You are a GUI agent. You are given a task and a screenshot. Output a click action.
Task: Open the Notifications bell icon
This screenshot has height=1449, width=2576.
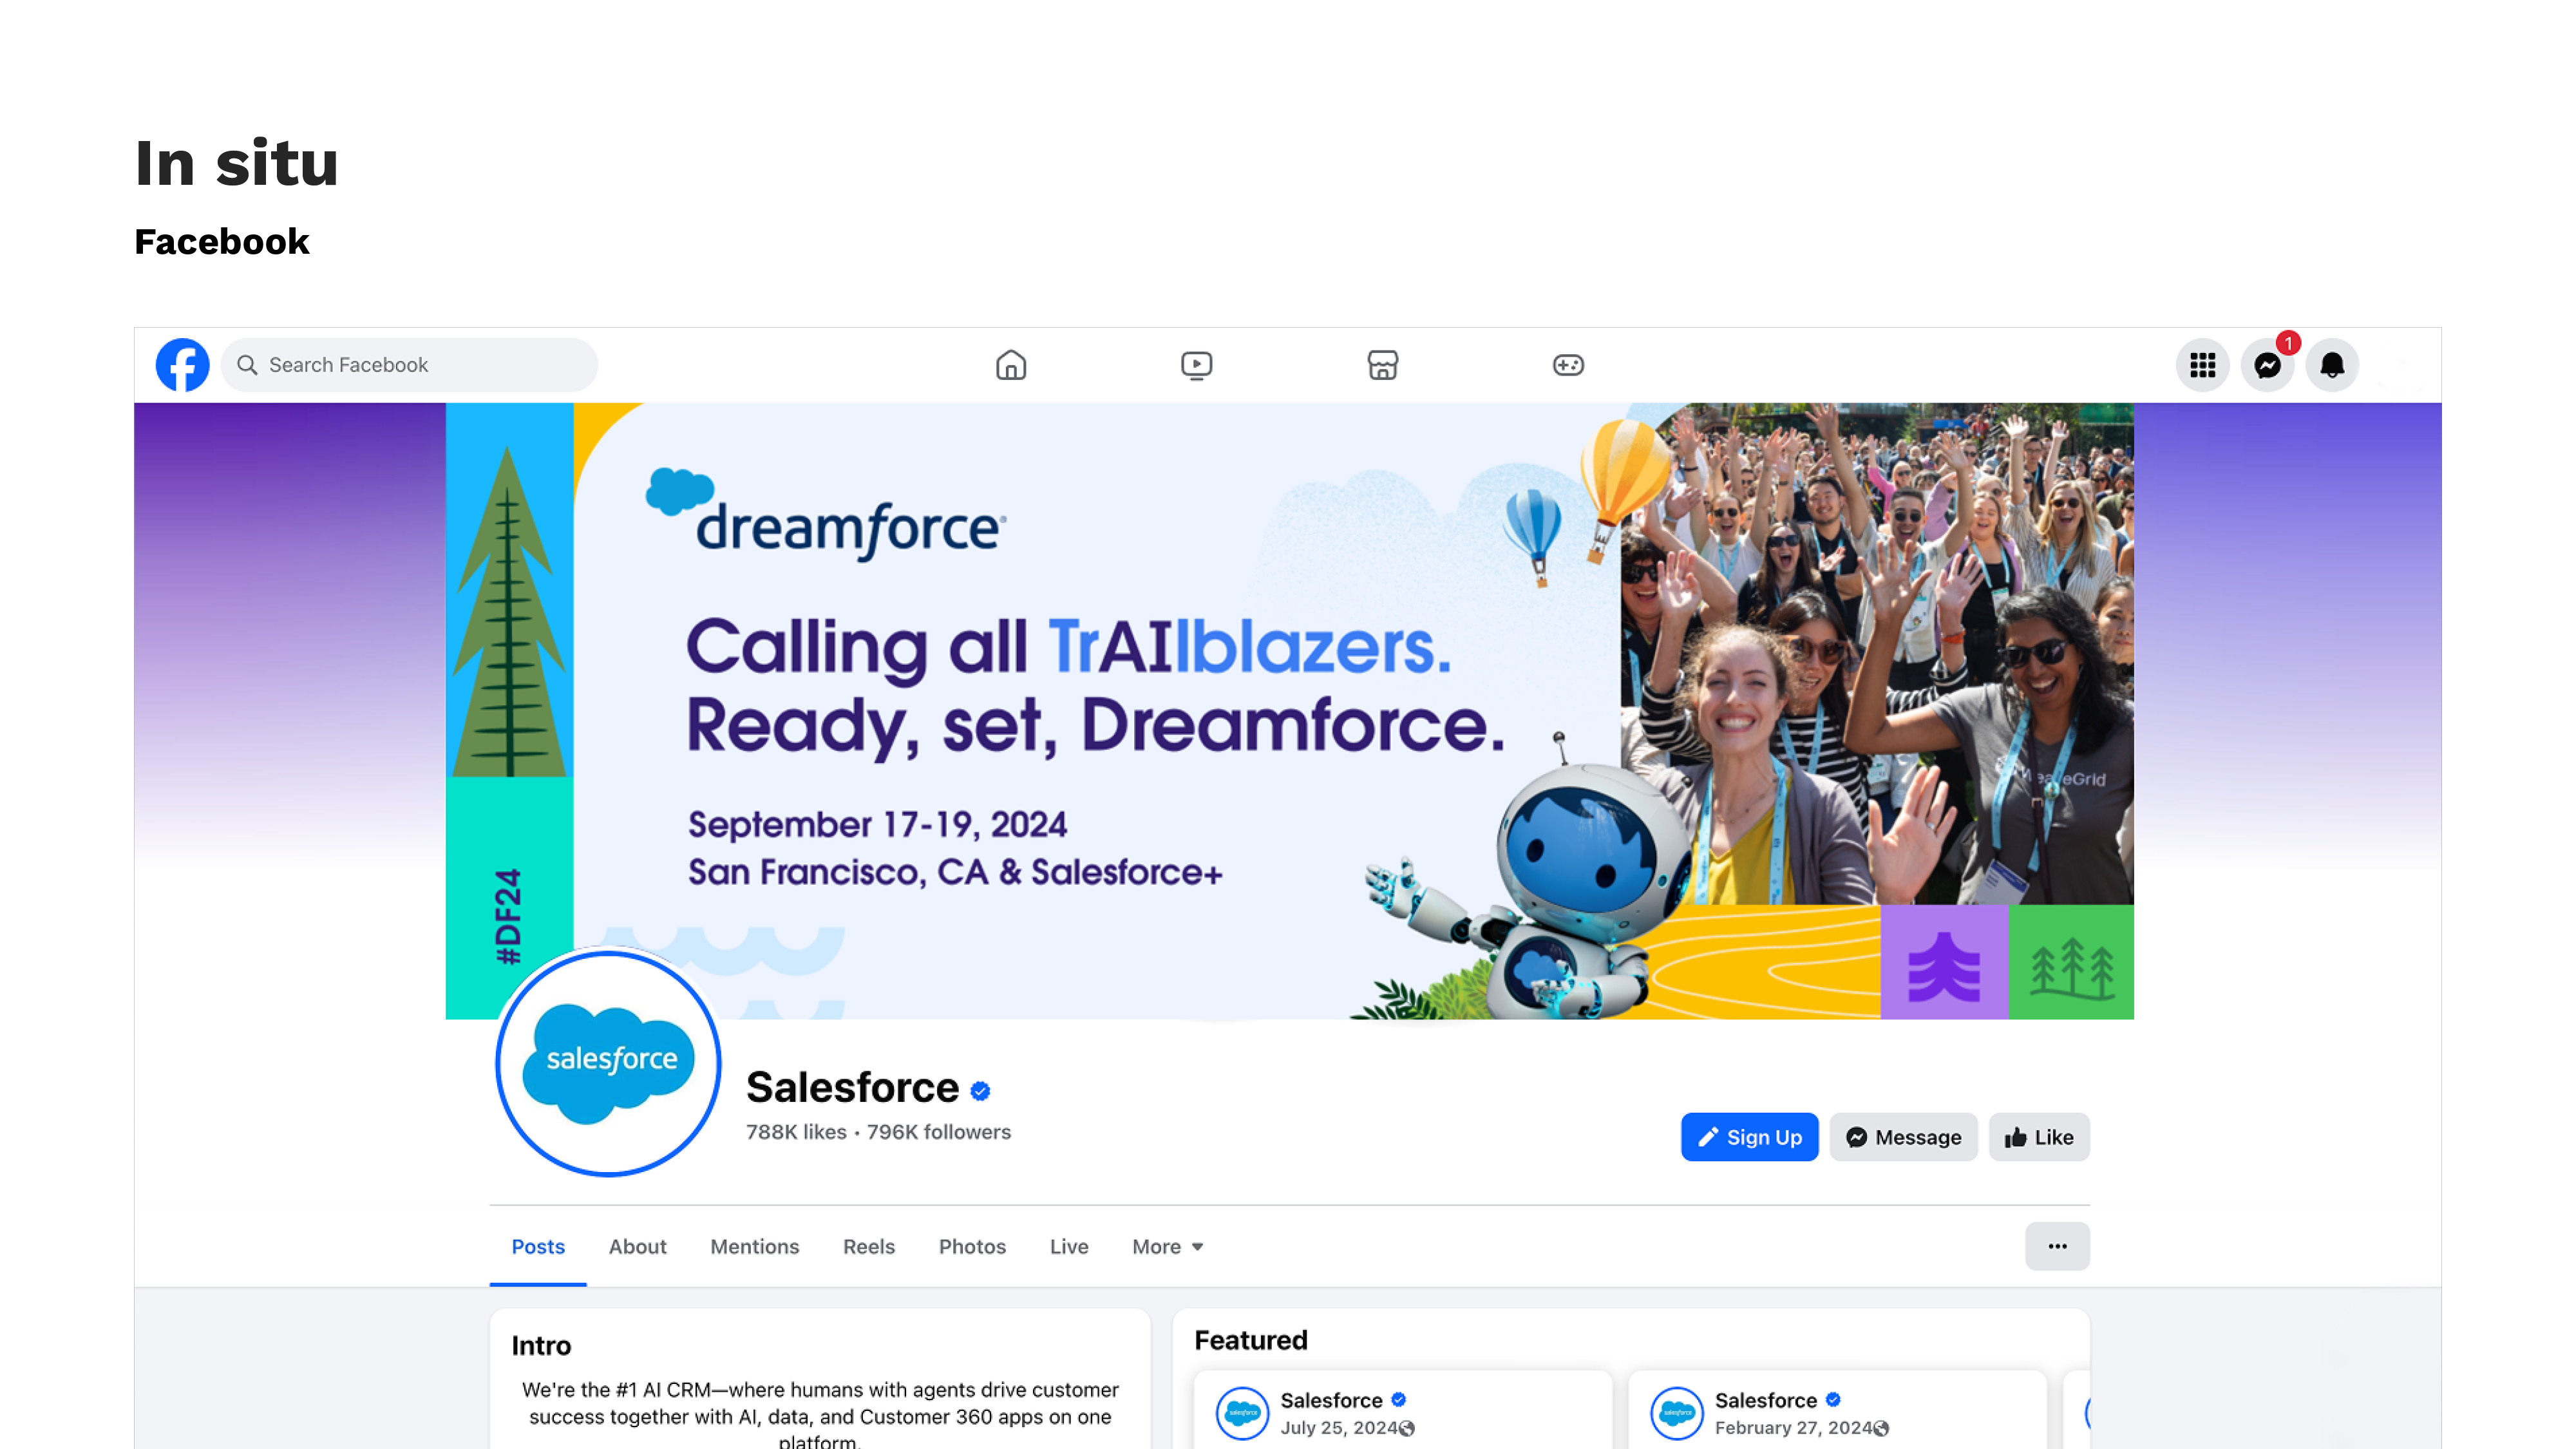pyautogui.click(x=2332, y=365)
